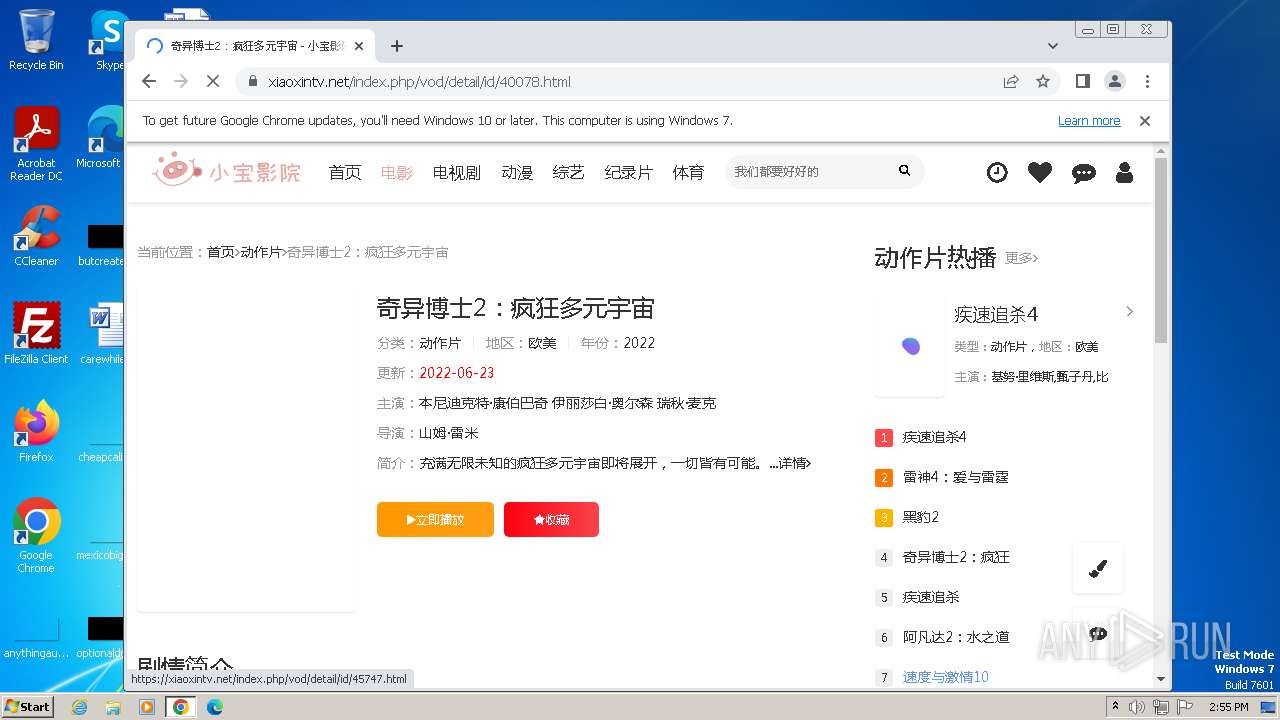The height and width of the screenshot is (720, 1280).
Task: Open Firefox desktop shortcut
Action: (x=36, y=432)
